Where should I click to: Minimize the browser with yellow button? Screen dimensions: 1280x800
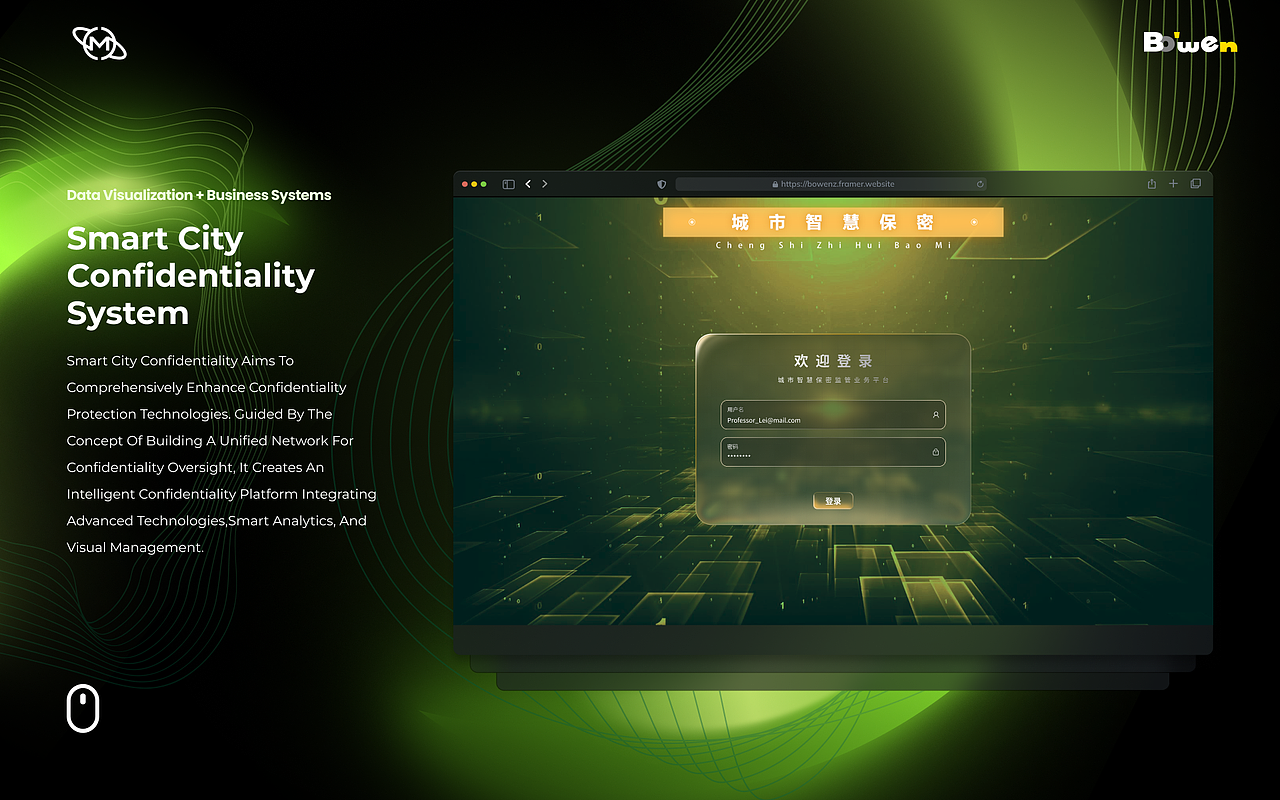(475, 184)
